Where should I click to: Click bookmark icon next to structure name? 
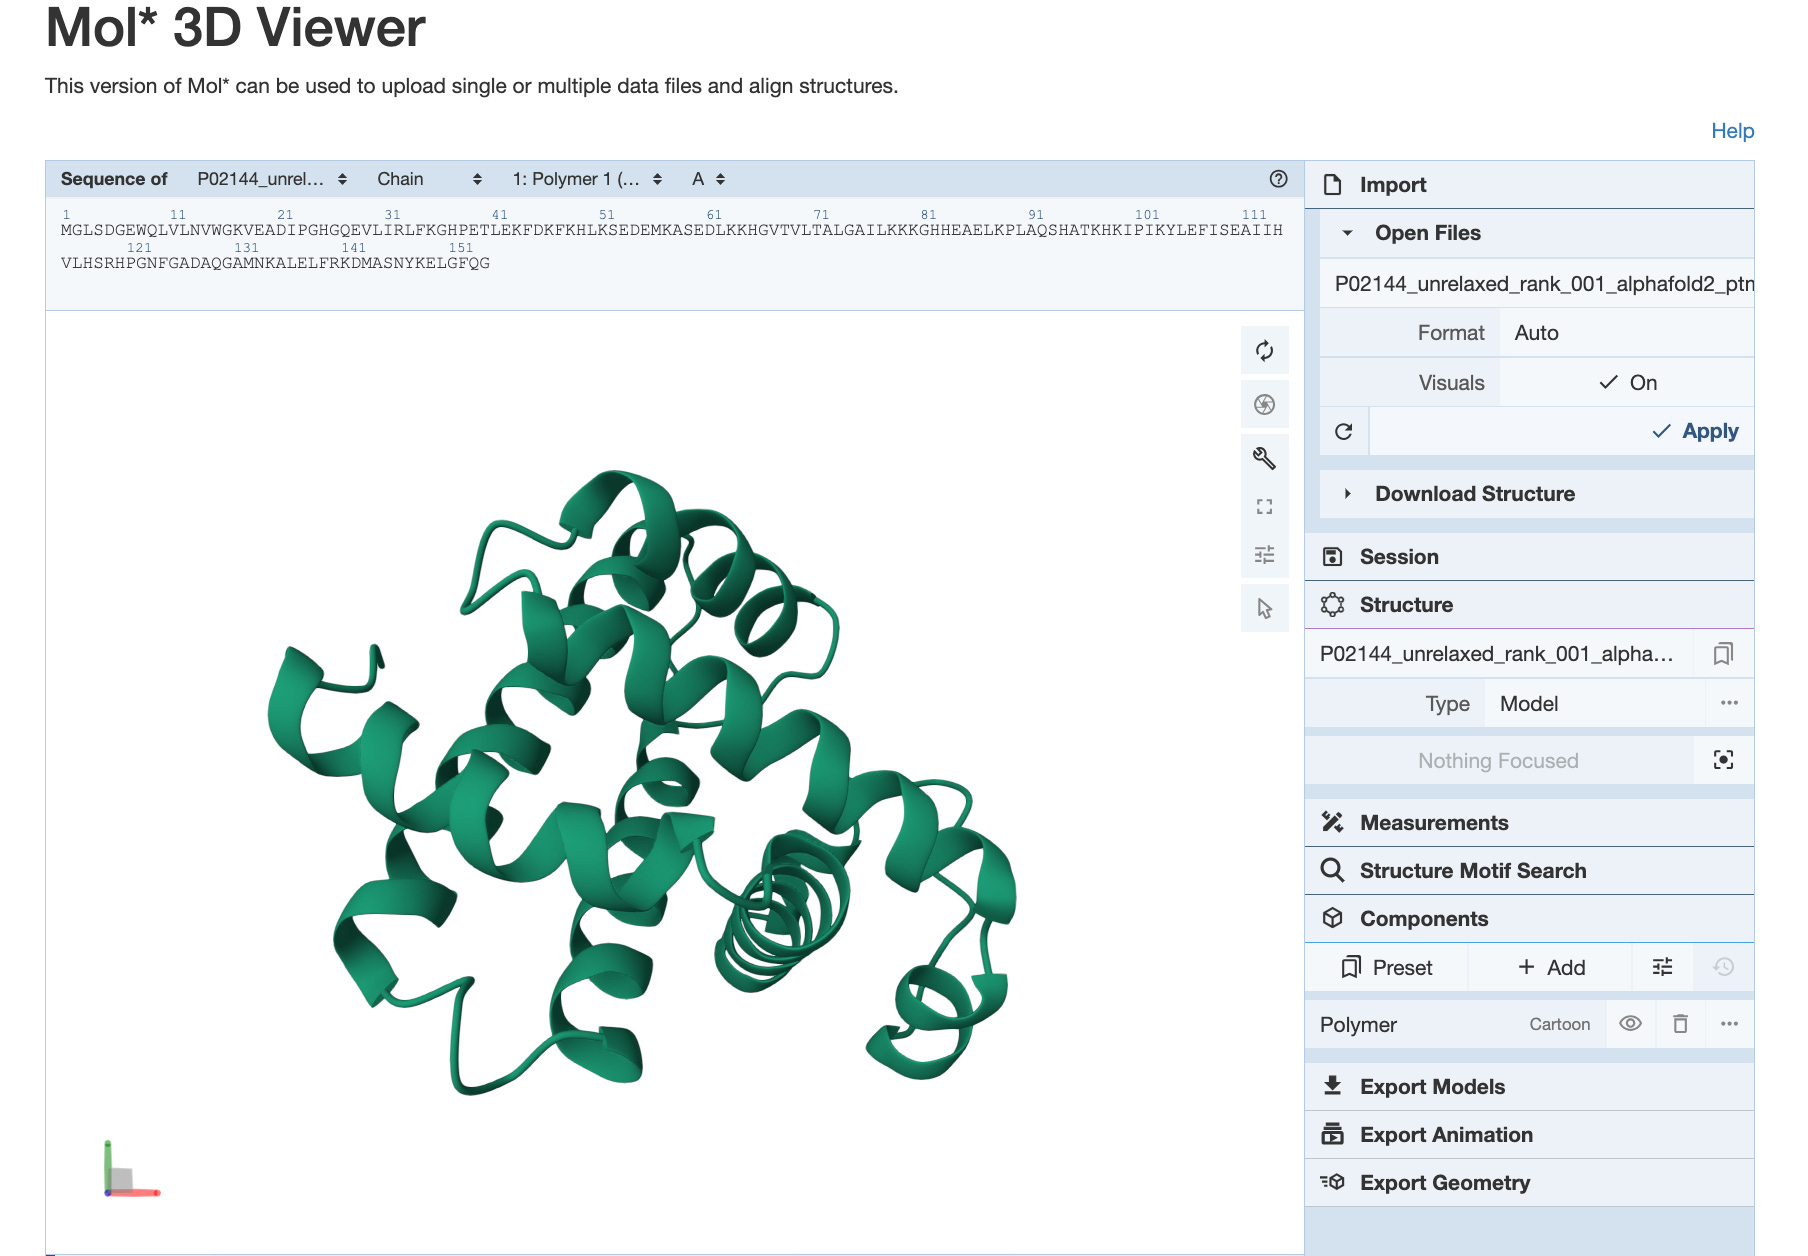pyautogui.click(x=1723, y=654)
